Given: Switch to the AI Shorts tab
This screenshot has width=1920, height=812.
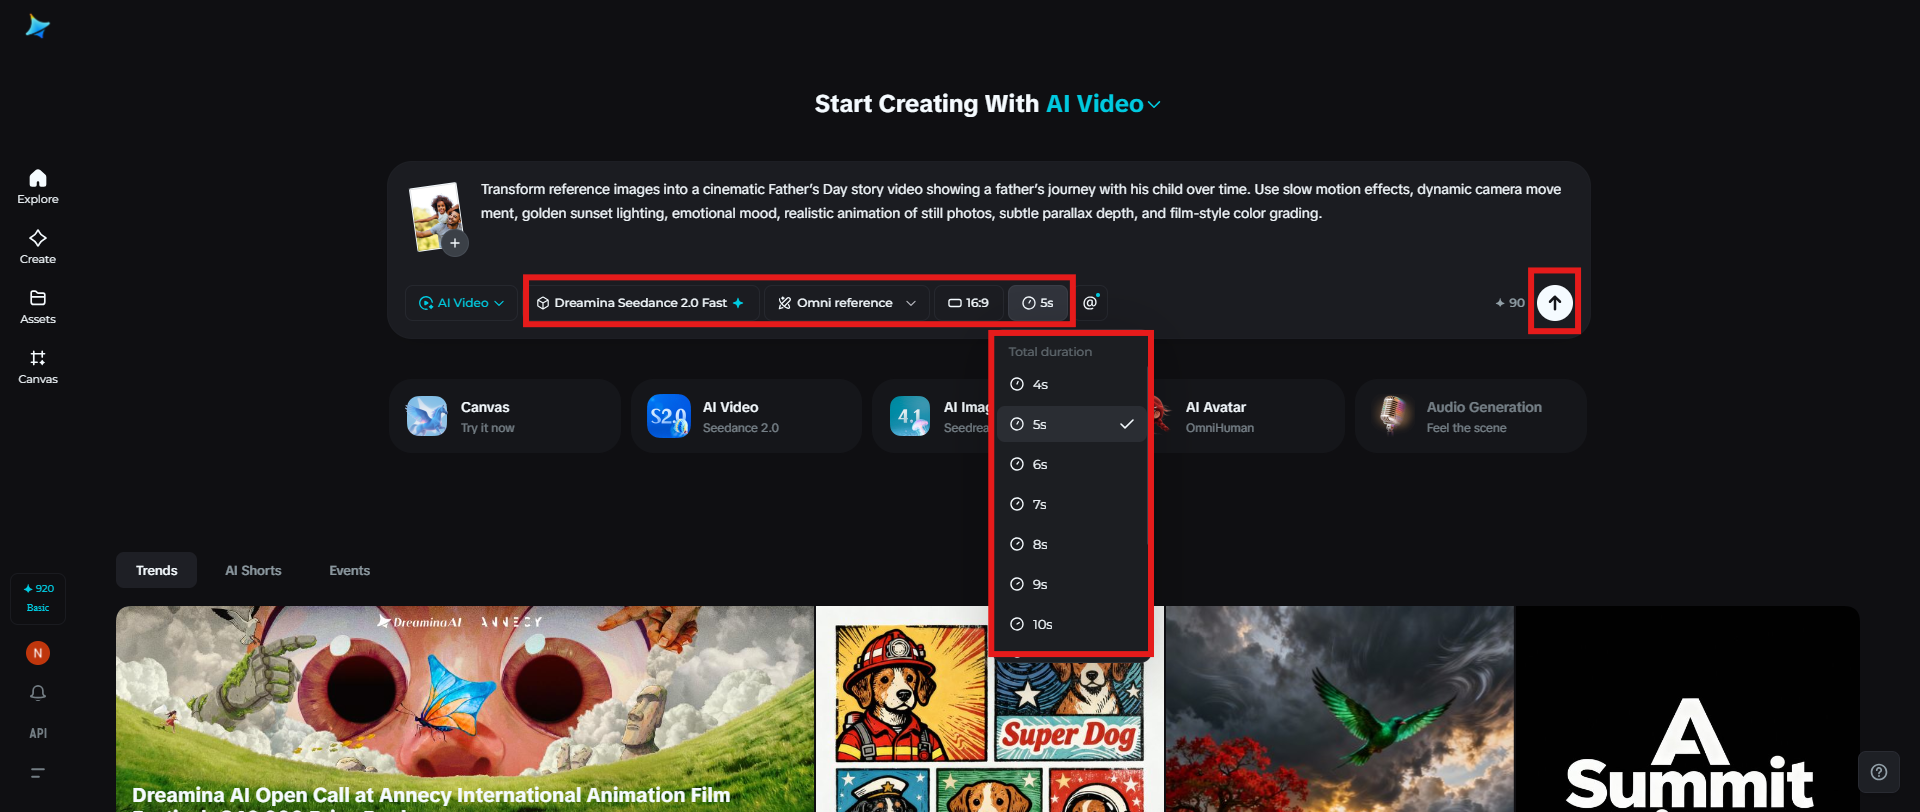Looking at the screenshot, I should coord(253,570).
